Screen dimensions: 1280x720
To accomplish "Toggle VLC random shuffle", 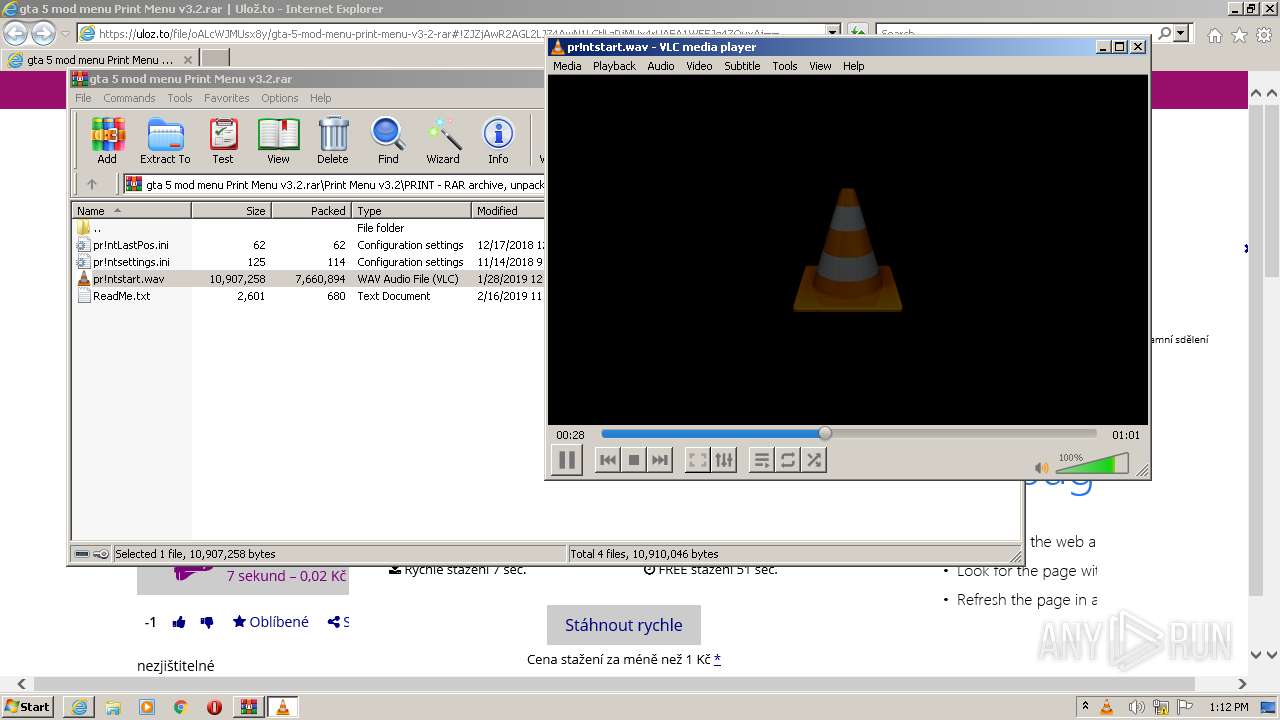I will pyautogui.click(x=814, y=460).
